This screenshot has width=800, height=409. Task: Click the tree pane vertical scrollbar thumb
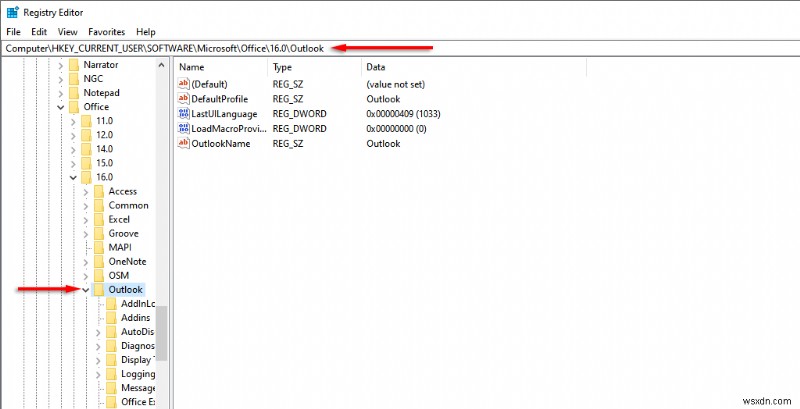161,333
